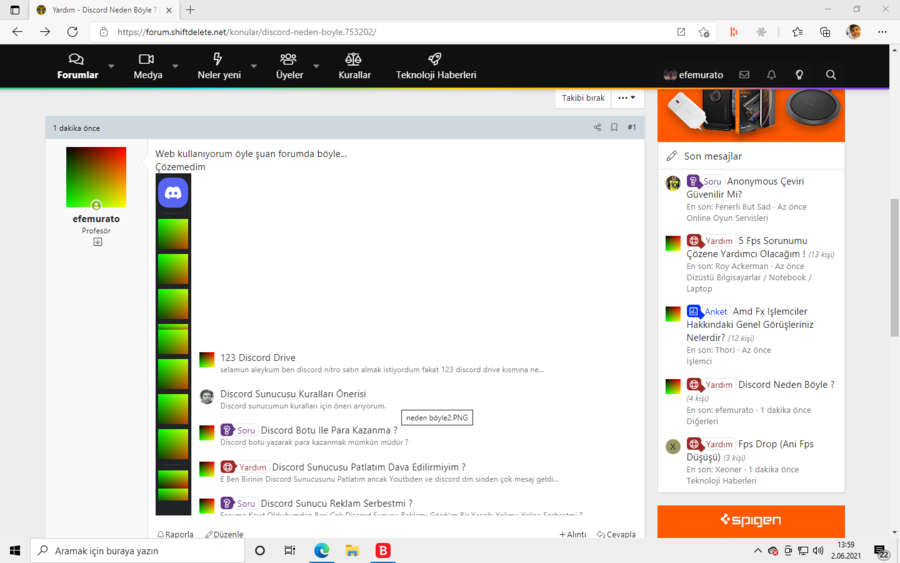Image resolution: width=900 pixels, height=563 pixels.
Task: Open the post #1 permalink
Action: tap(631, 127)
